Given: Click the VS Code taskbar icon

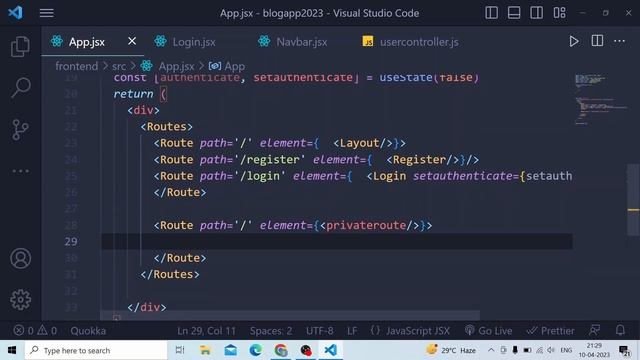Looking at the screenshot, I should click(x=331, y=350).
